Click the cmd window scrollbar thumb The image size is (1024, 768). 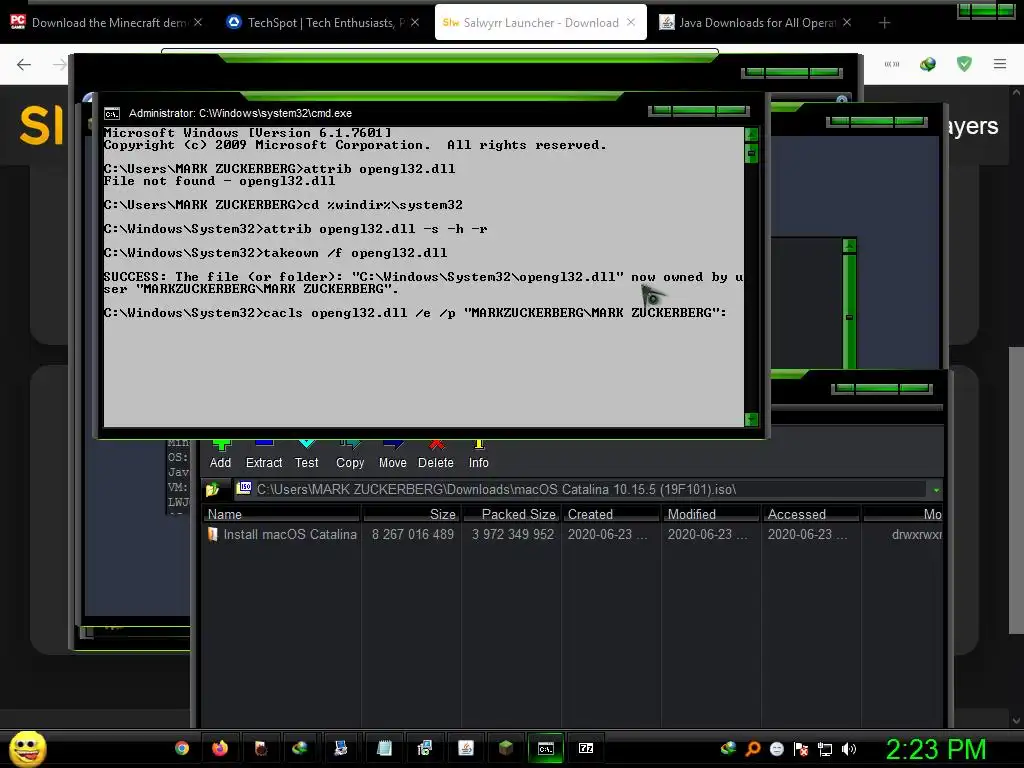click(x=751, y=153)
